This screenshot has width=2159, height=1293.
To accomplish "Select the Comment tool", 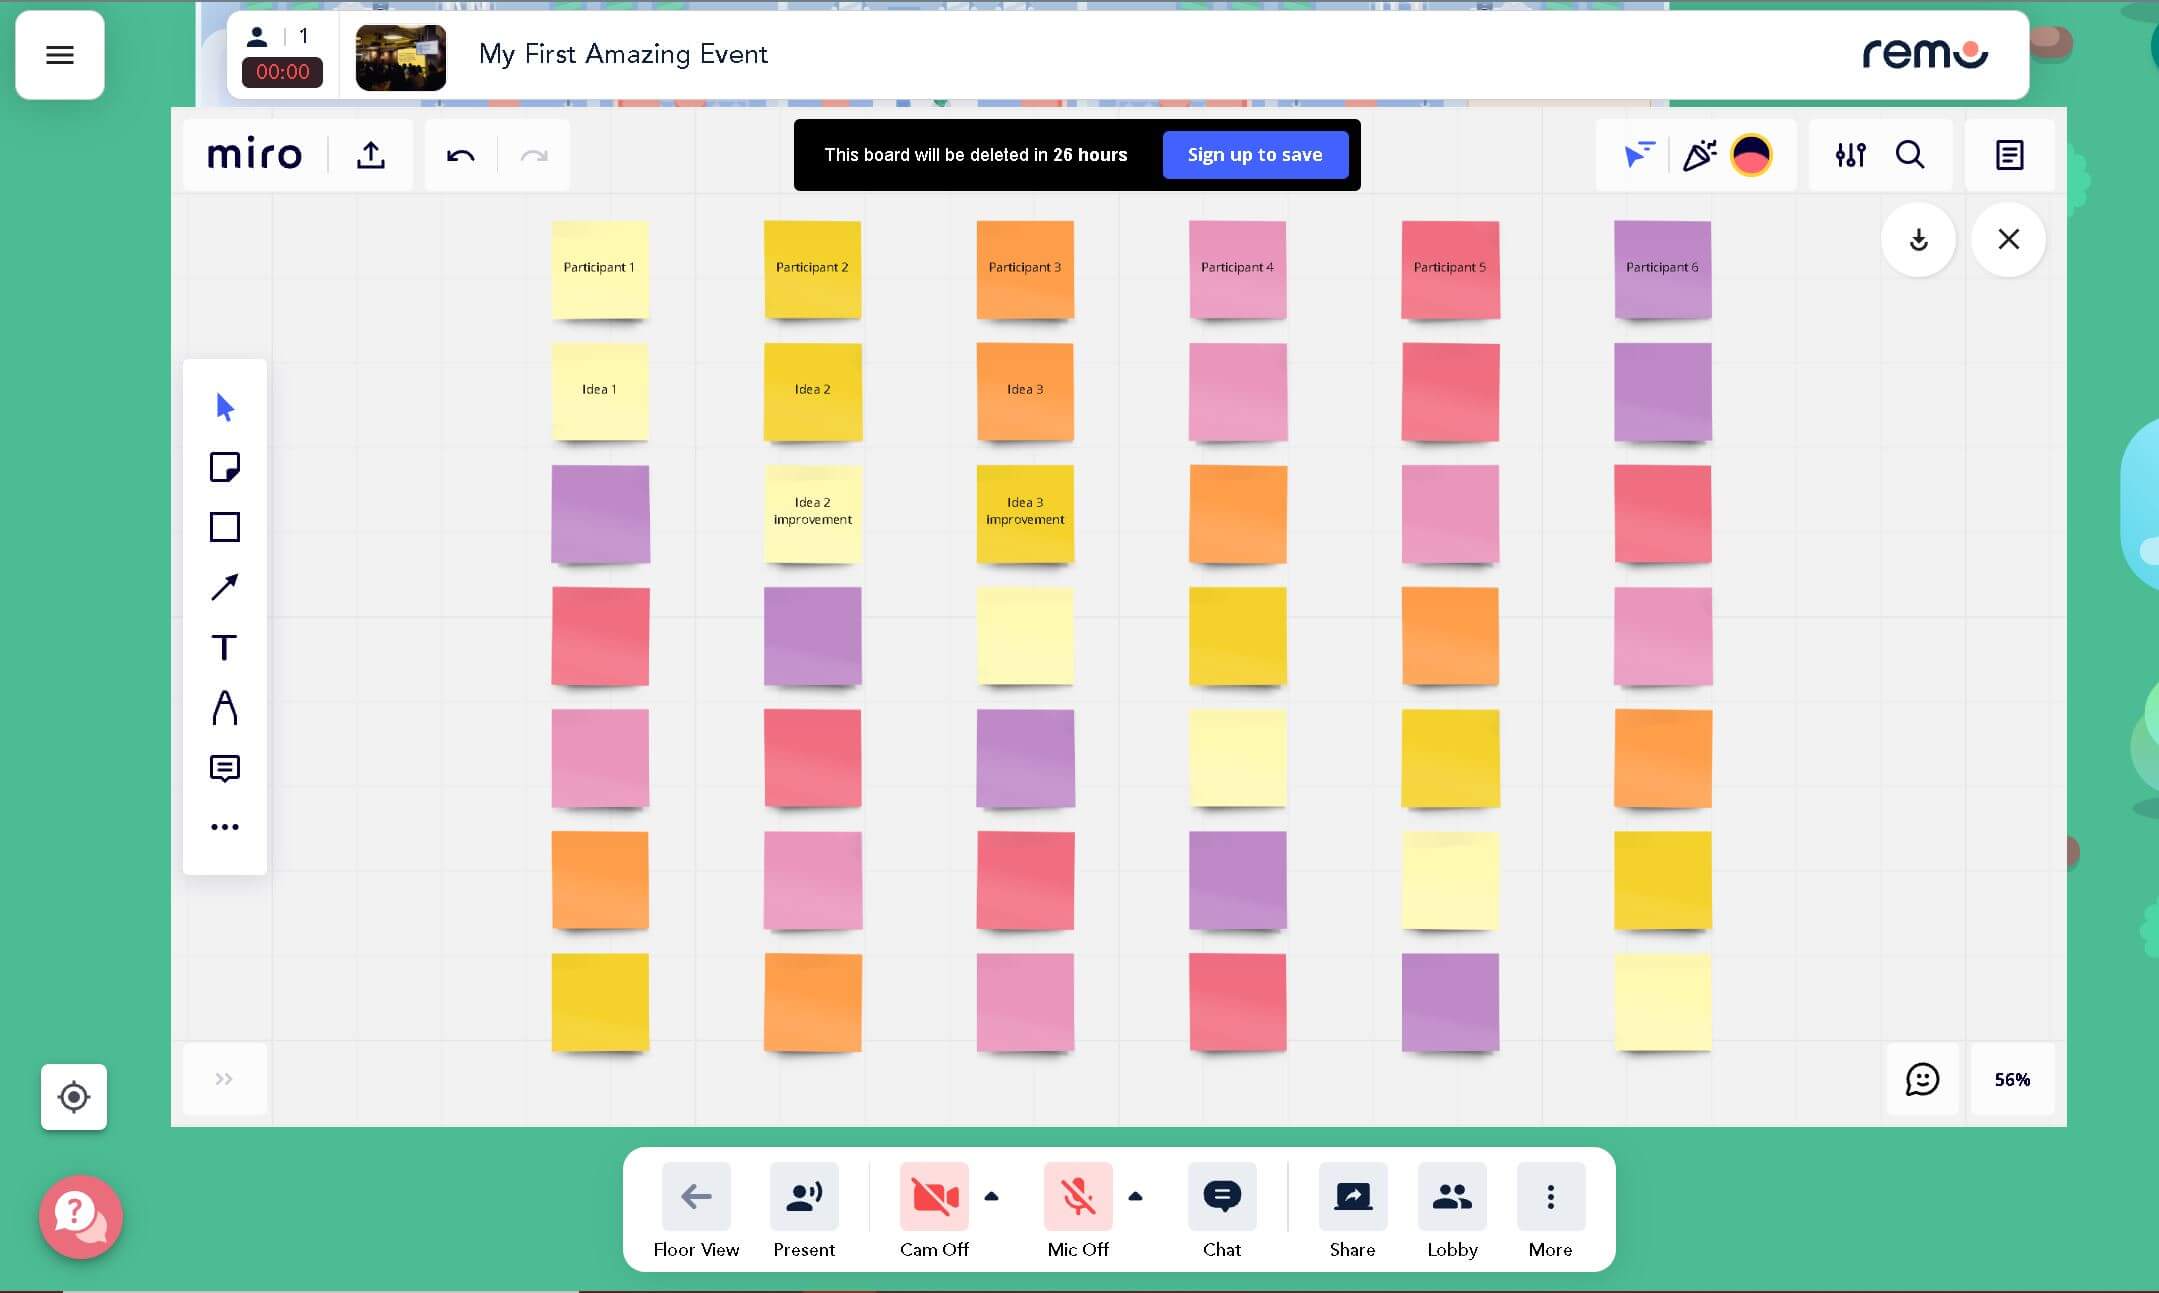I will pos(225,768).
